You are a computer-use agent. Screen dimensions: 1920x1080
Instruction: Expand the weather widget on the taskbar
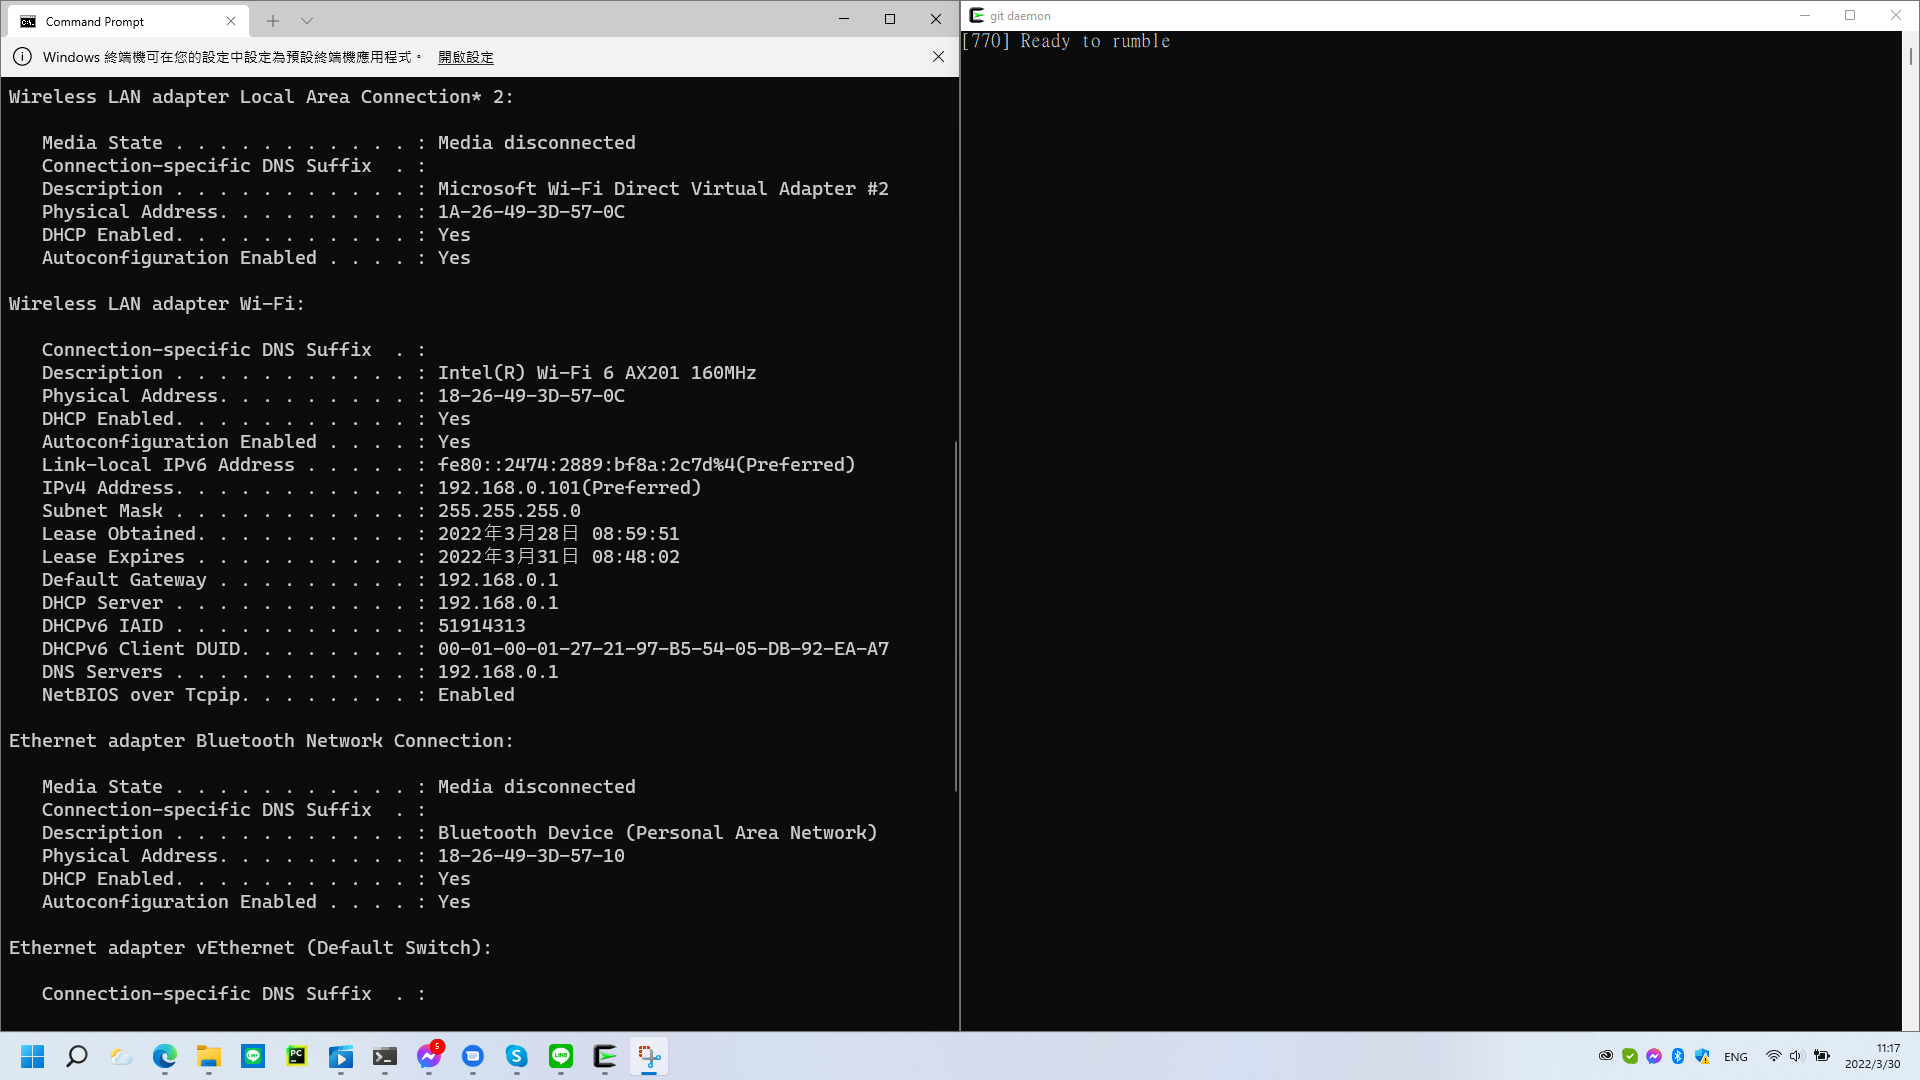120,1056
